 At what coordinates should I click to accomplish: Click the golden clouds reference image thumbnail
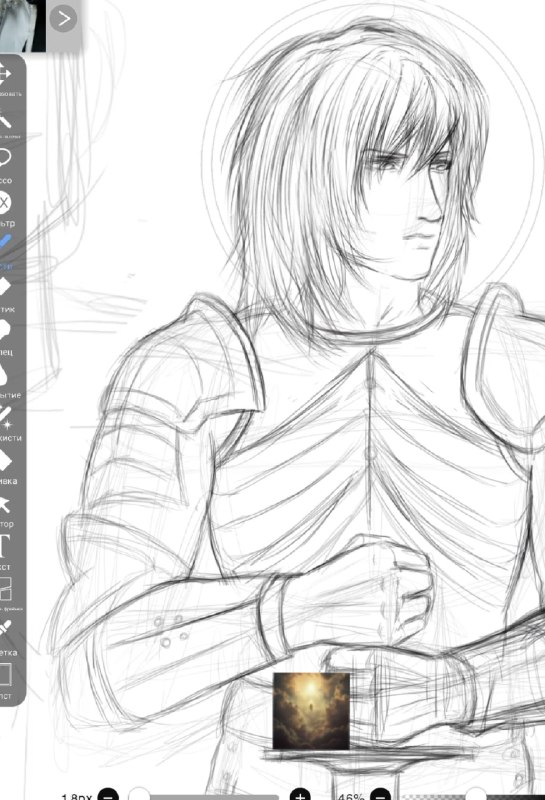click(311, 711)
